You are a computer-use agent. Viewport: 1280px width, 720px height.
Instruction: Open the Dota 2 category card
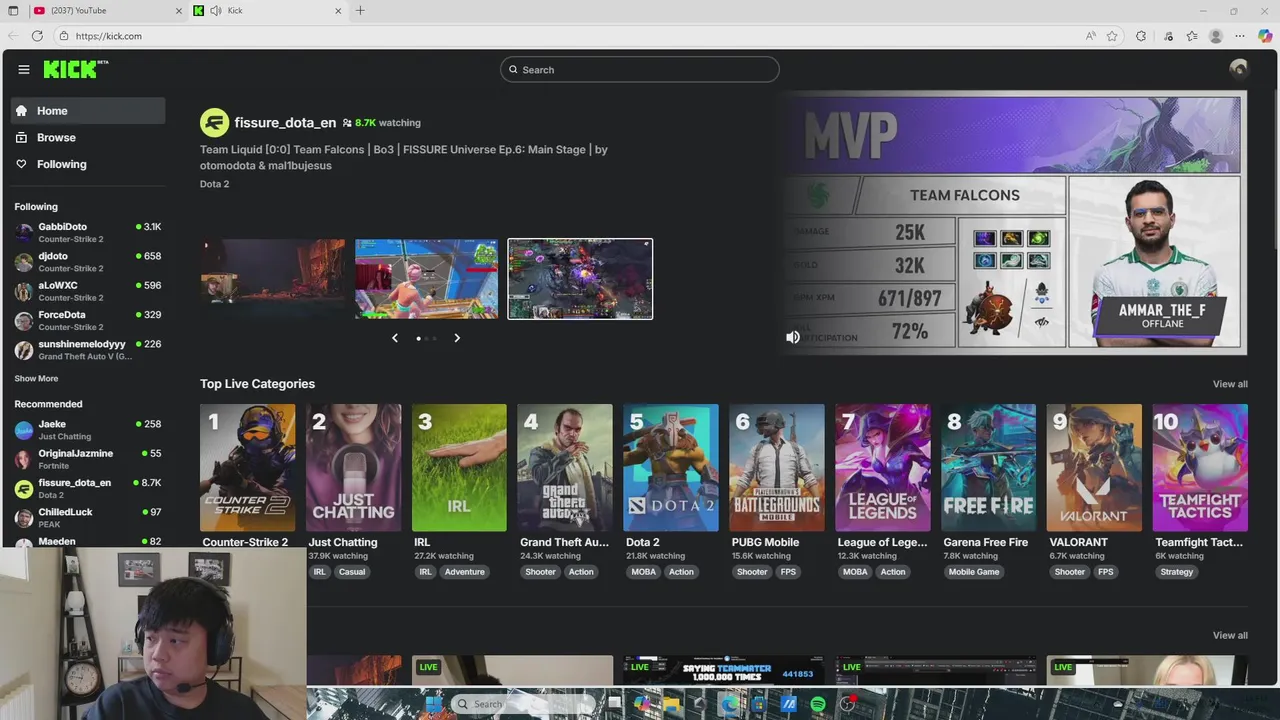pyautogui.click(x=671, y=468)
